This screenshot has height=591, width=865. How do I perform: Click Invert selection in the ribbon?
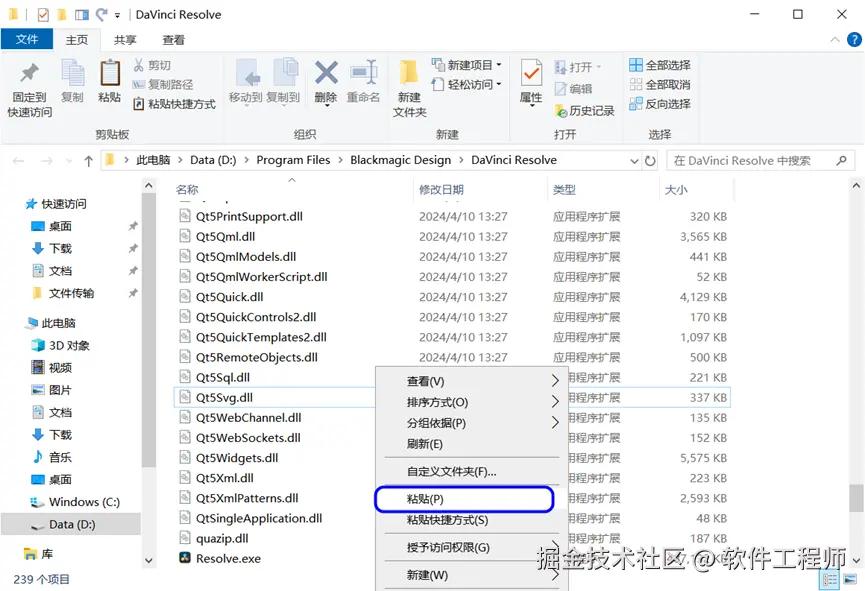point(660,104)
